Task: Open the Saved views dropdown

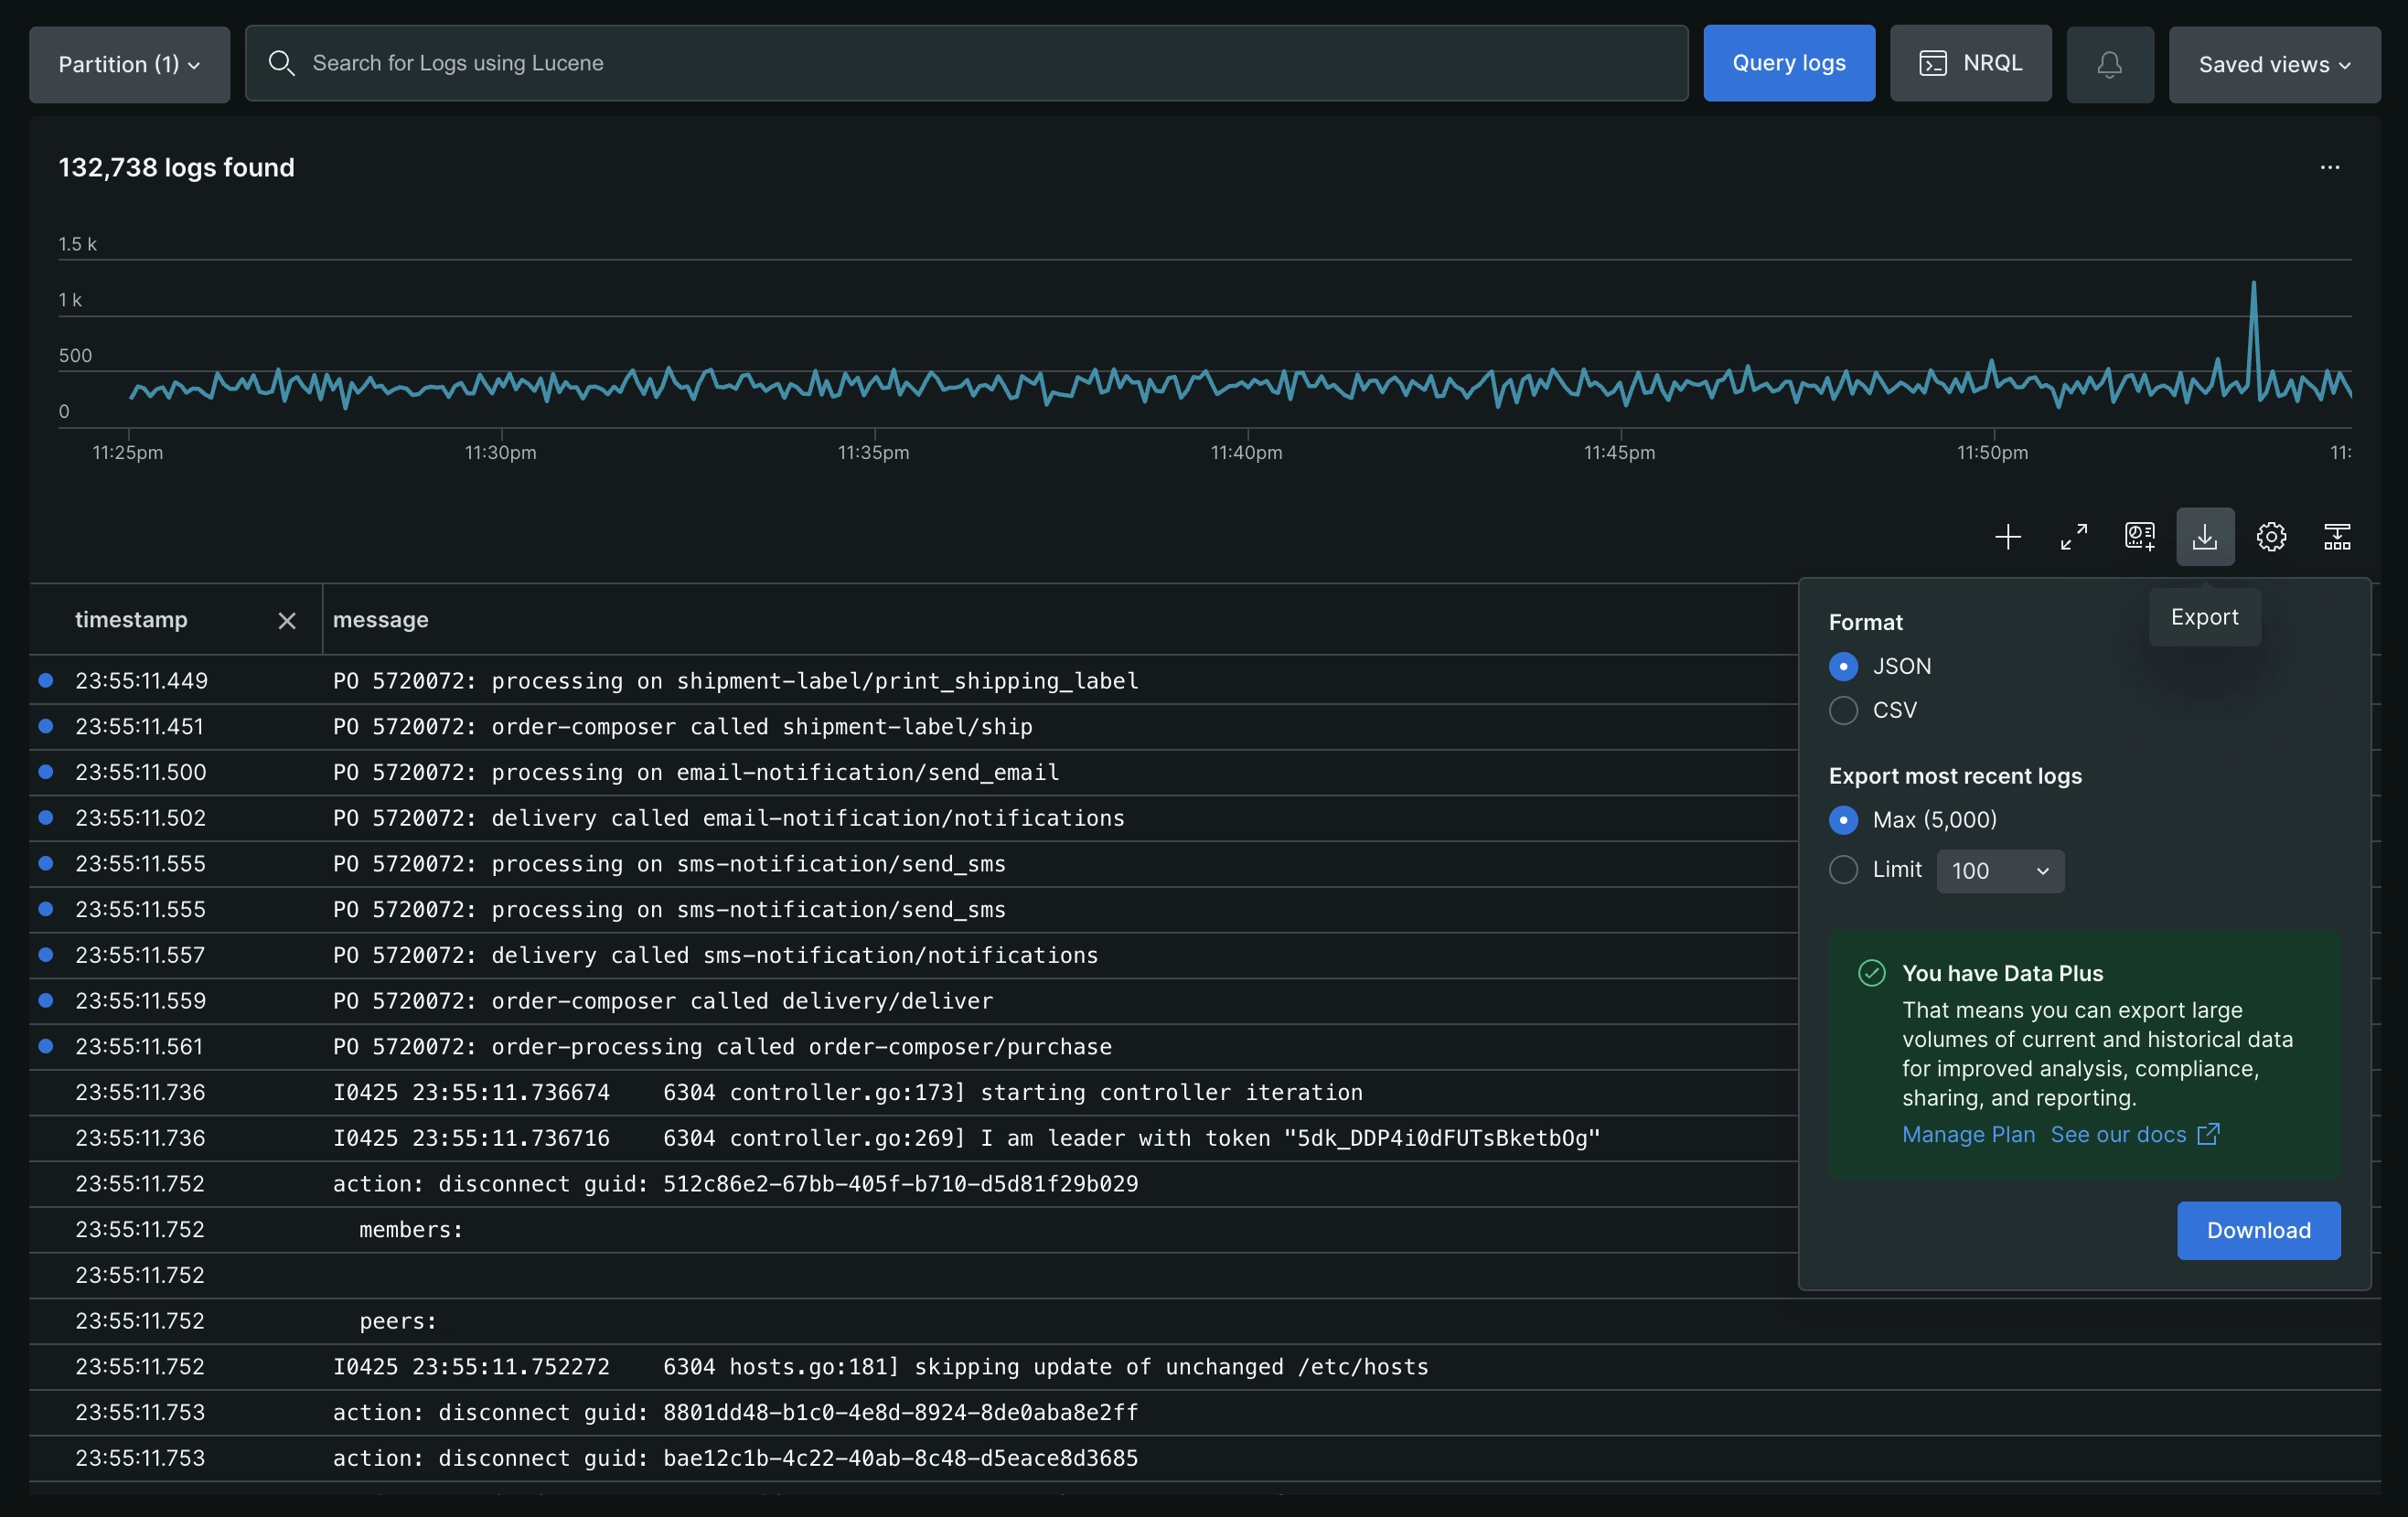Action: pyautogui.click(x=2273, y=64)
